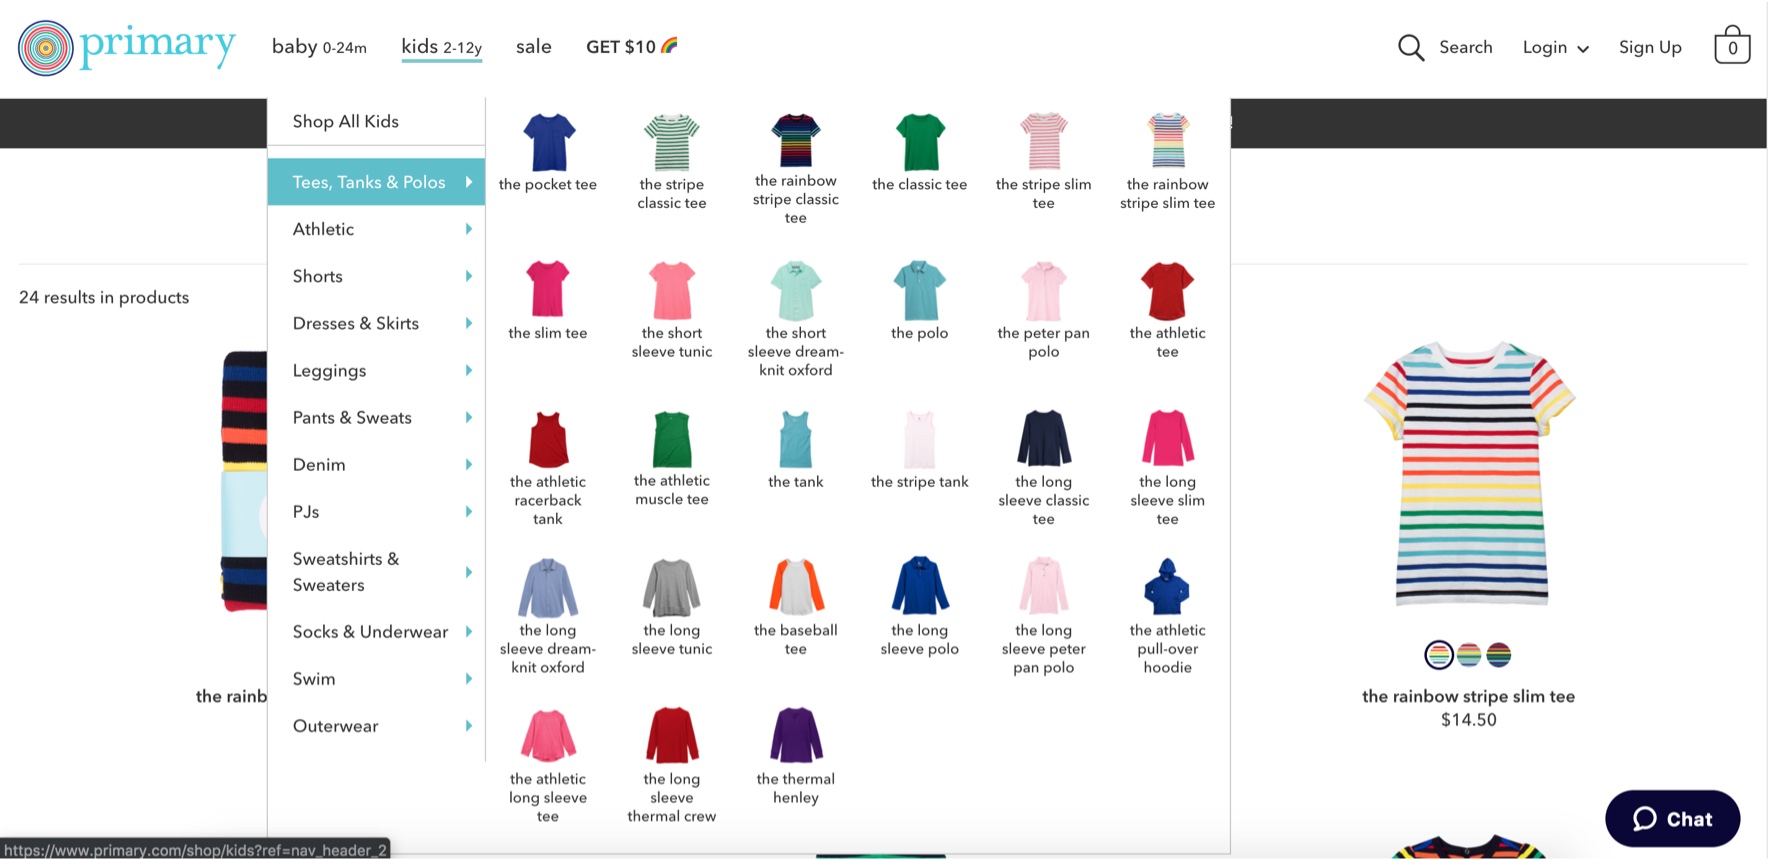1768x860 pixels.
Task: Expand the Swim submenu arrow
Action: (x=468, y=678)
